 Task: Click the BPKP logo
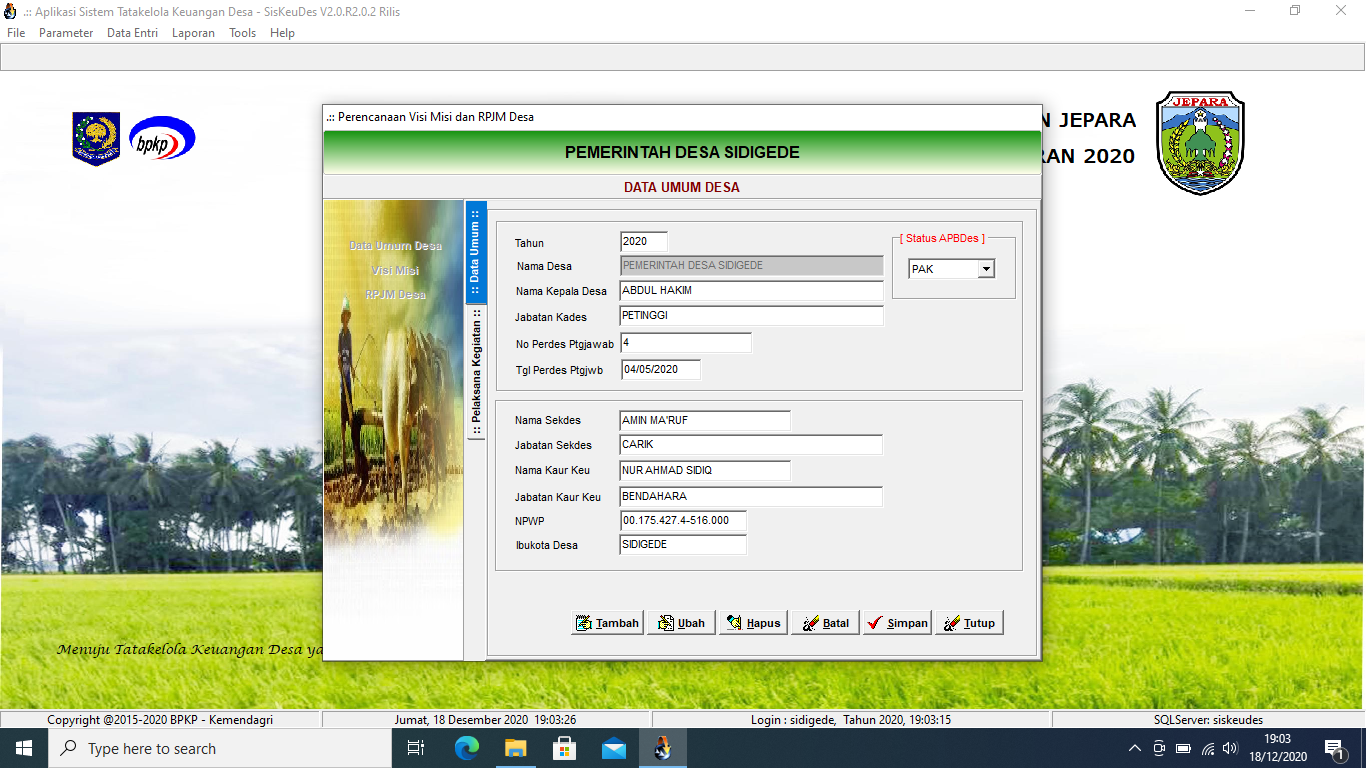(162, 139)
